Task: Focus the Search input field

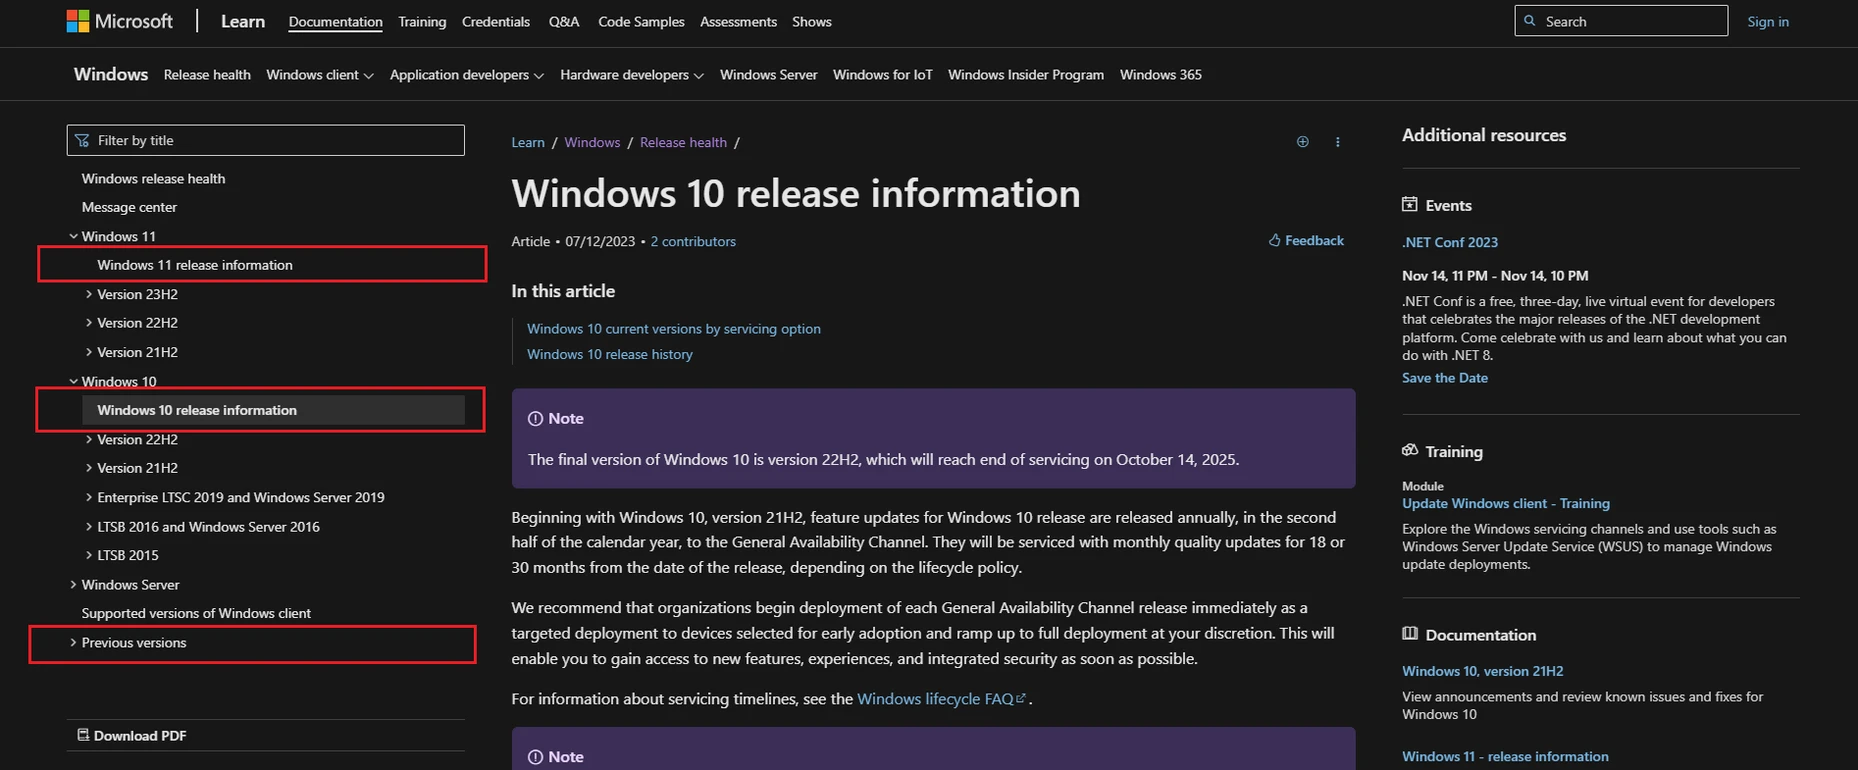Action: click(x=1621, y=21)
